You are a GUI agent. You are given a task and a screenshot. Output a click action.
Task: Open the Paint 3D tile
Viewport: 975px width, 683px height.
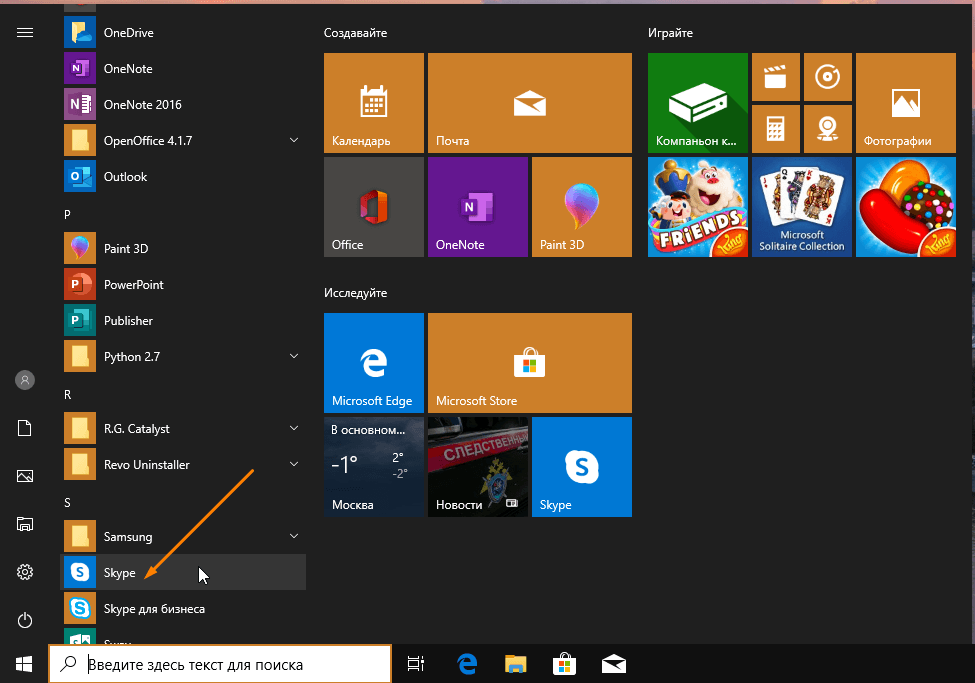click(x=581, y=207)
